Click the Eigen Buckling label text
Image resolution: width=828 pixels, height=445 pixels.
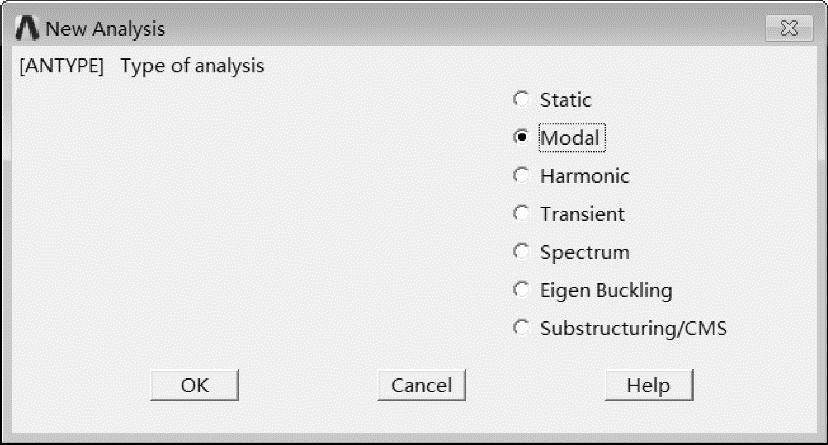coord(606,290)
